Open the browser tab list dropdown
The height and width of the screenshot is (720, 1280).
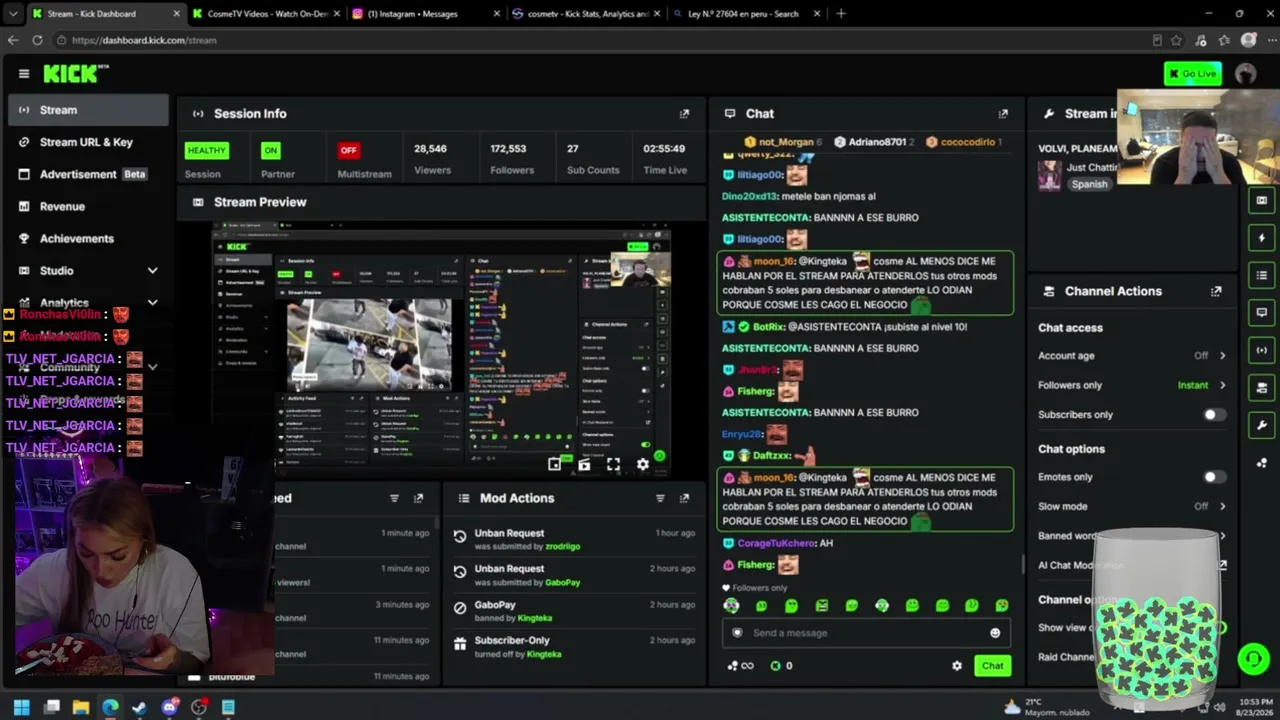pos(13,14)
